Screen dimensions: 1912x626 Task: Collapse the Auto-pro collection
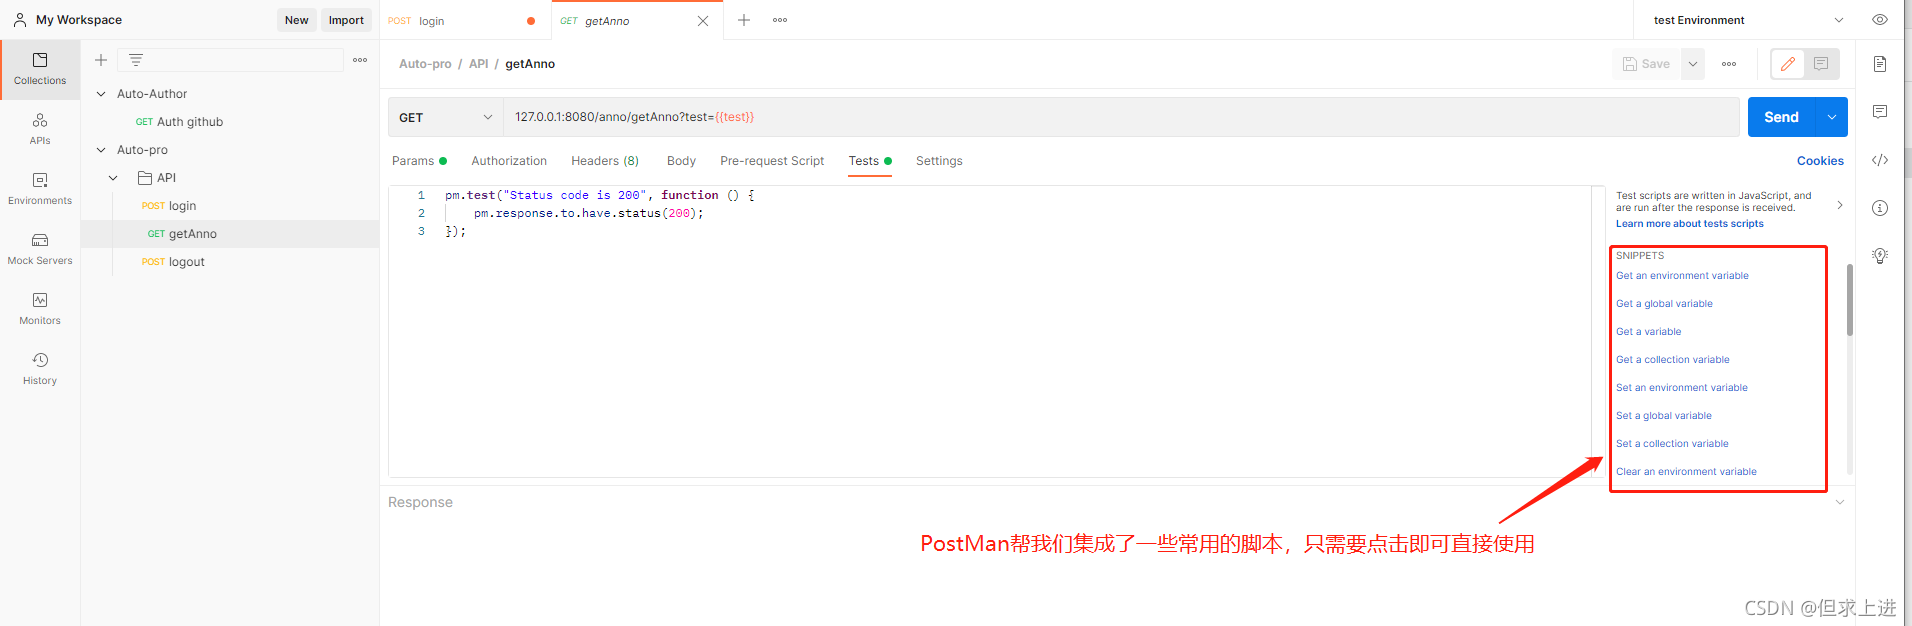coord(101,150)
